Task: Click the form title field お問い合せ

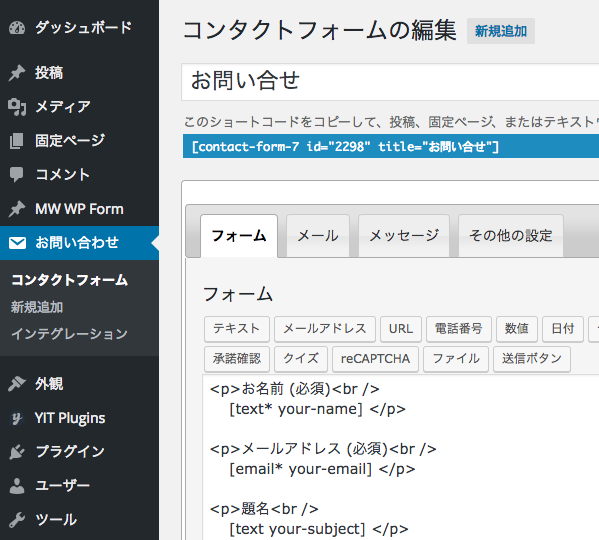Action: [x=390, y=82]
